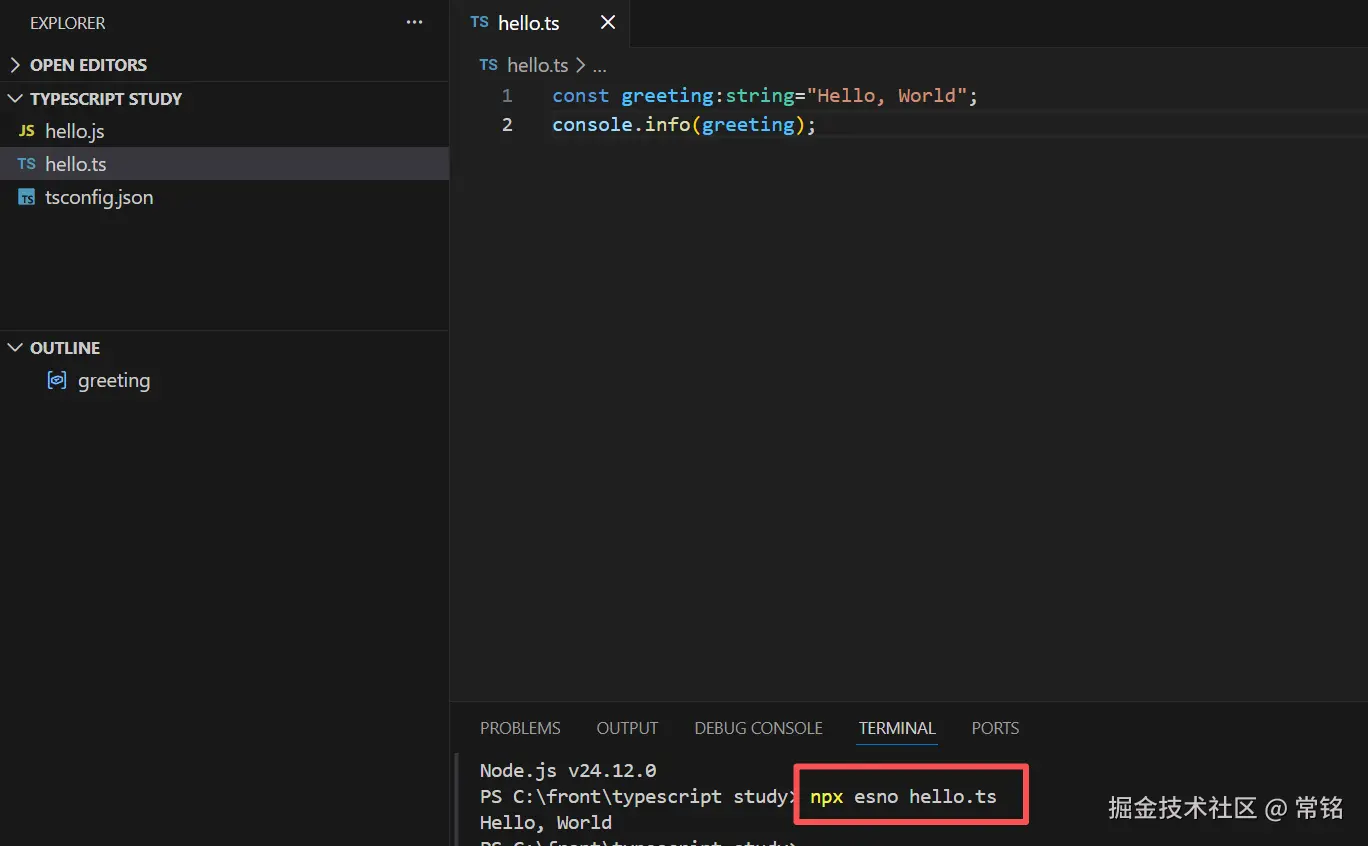The height and width of the screenshot is (846, 1368).
Task: Select the TERMINAL panel tab
Action: 897,728
